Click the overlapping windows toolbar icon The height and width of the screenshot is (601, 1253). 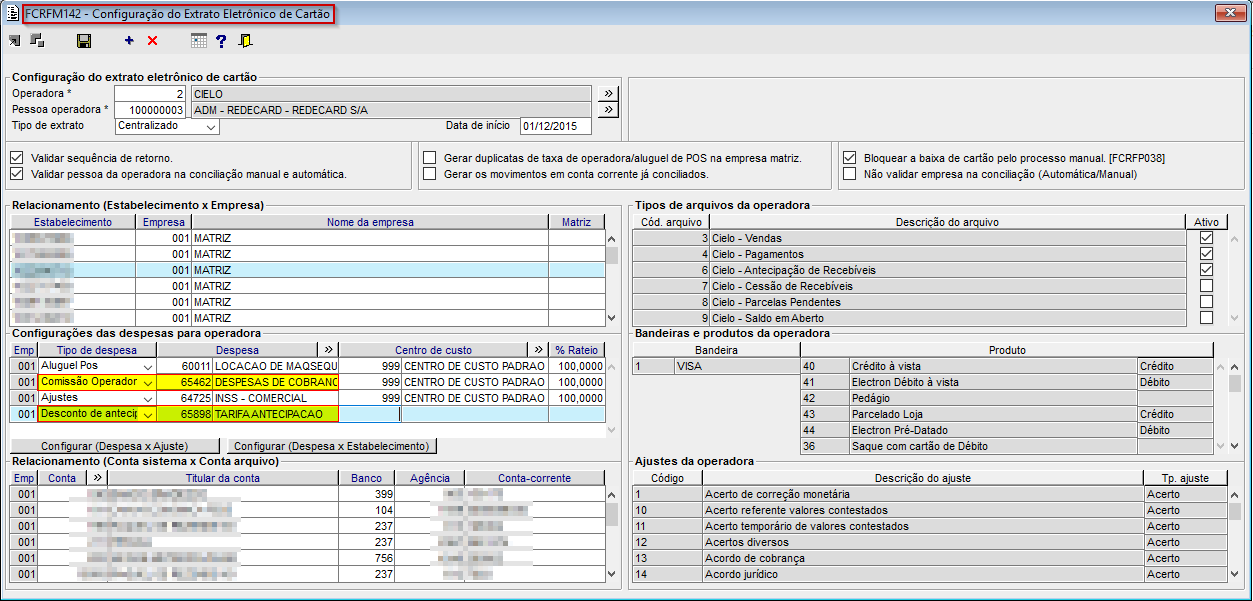pos(37,41)
